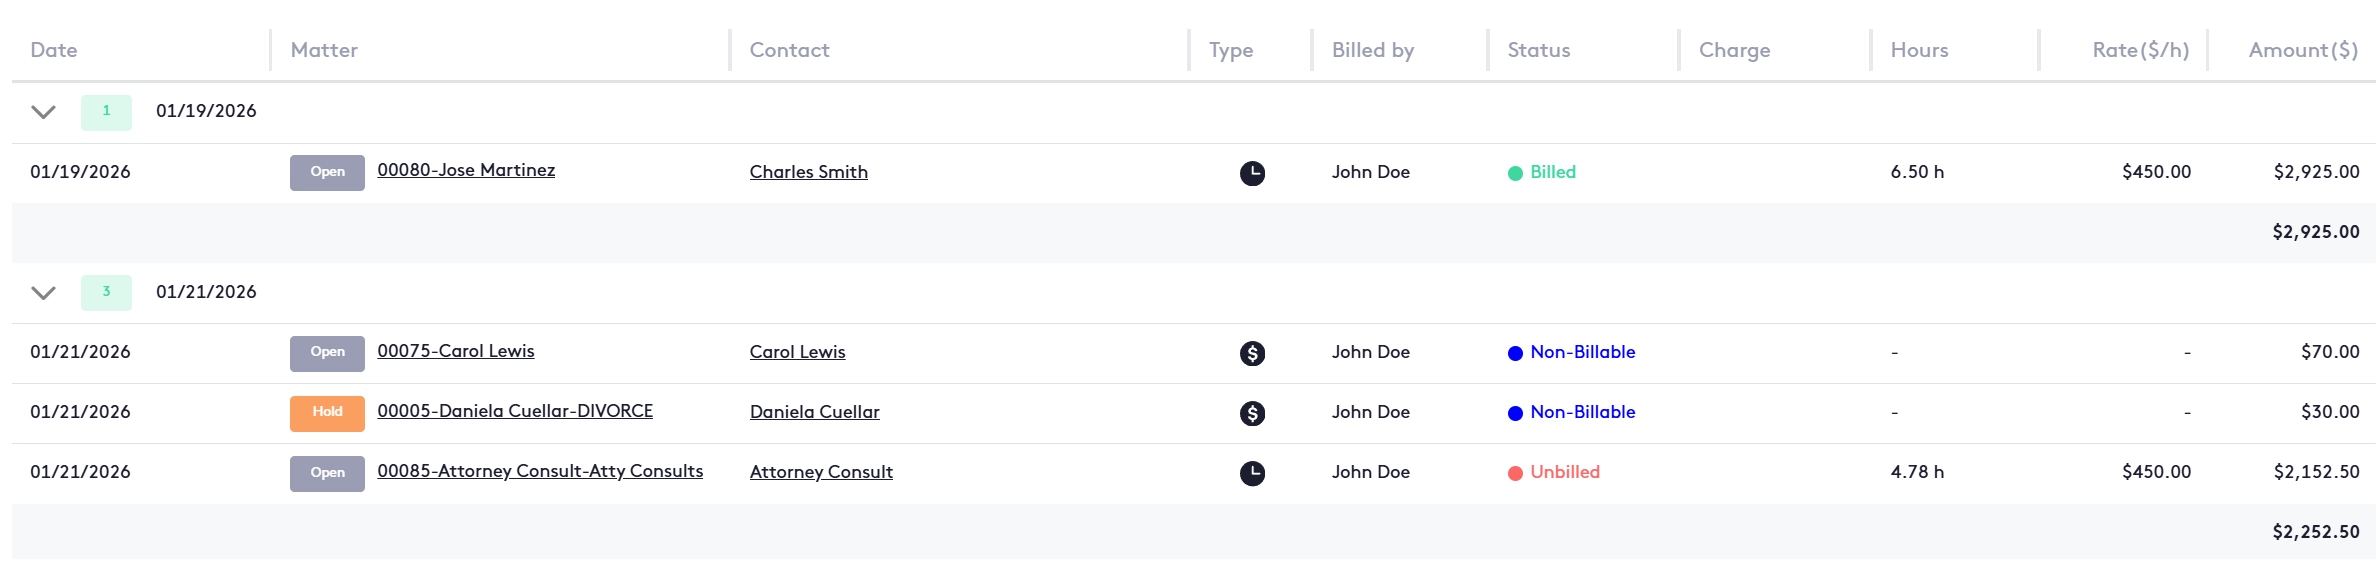
Task: Click the clock icon for Attorney Consult row
Action: (x=1252, y=473)
